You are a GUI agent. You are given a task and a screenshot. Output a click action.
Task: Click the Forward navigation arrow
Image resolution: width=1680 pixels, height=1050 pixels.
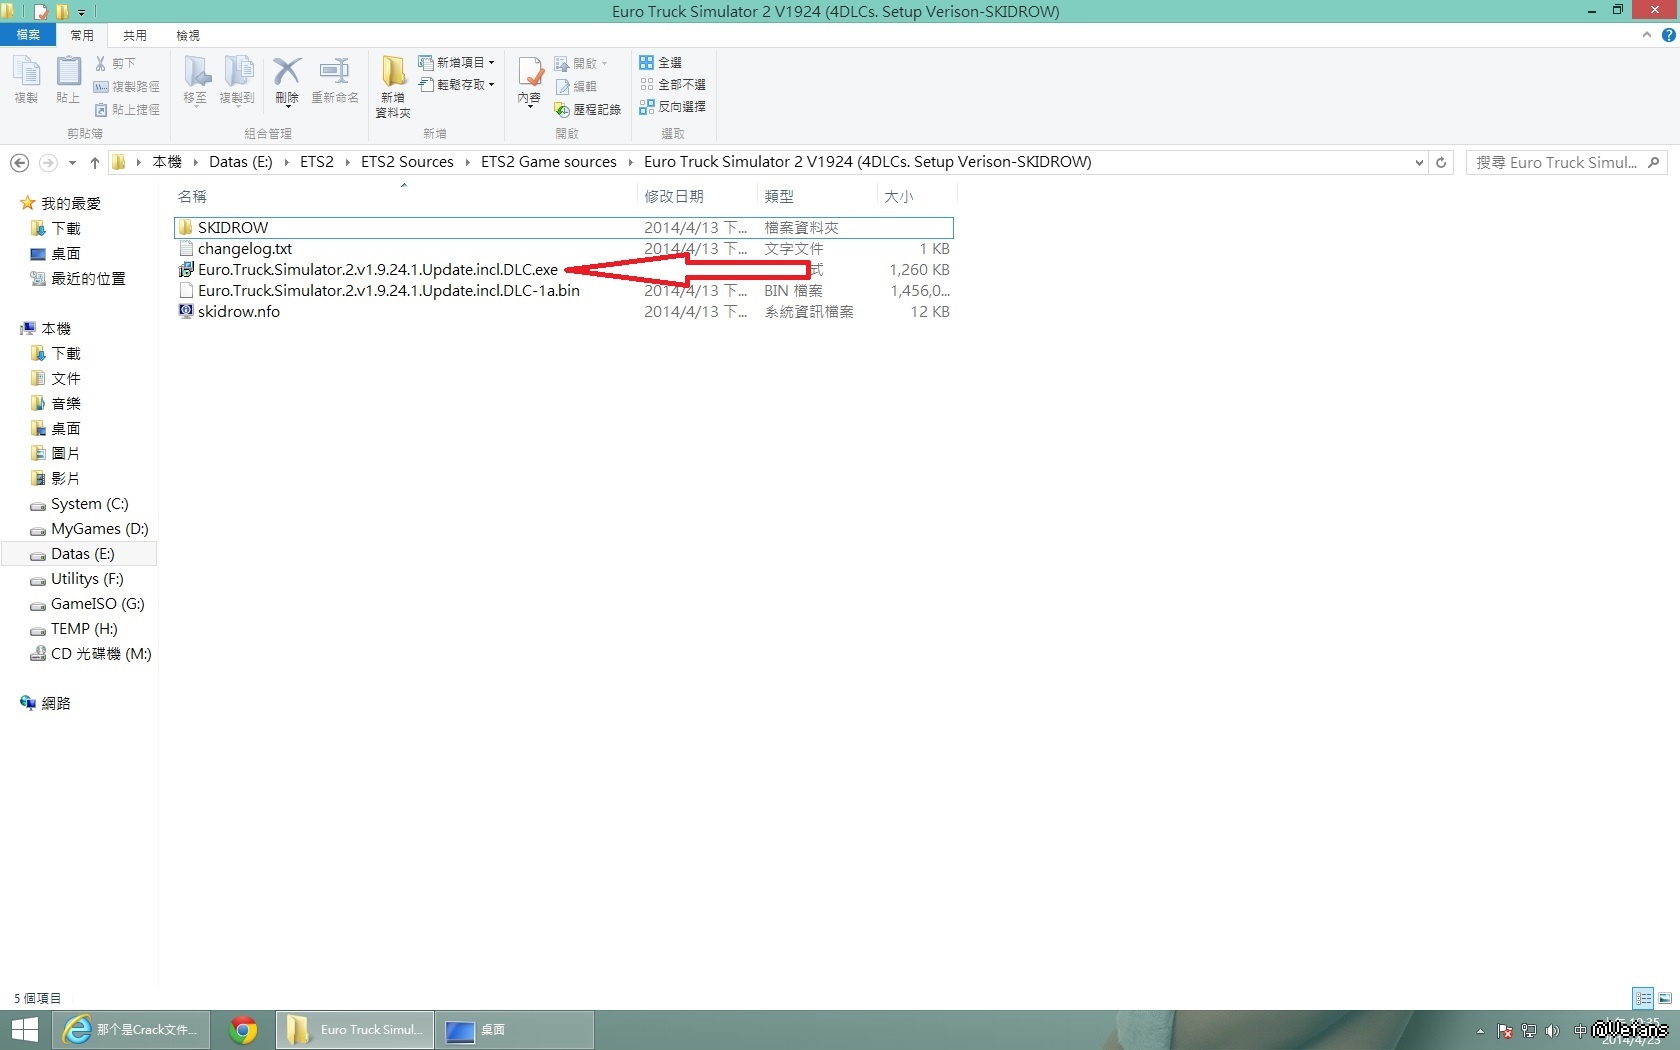[x=47, y=162]
